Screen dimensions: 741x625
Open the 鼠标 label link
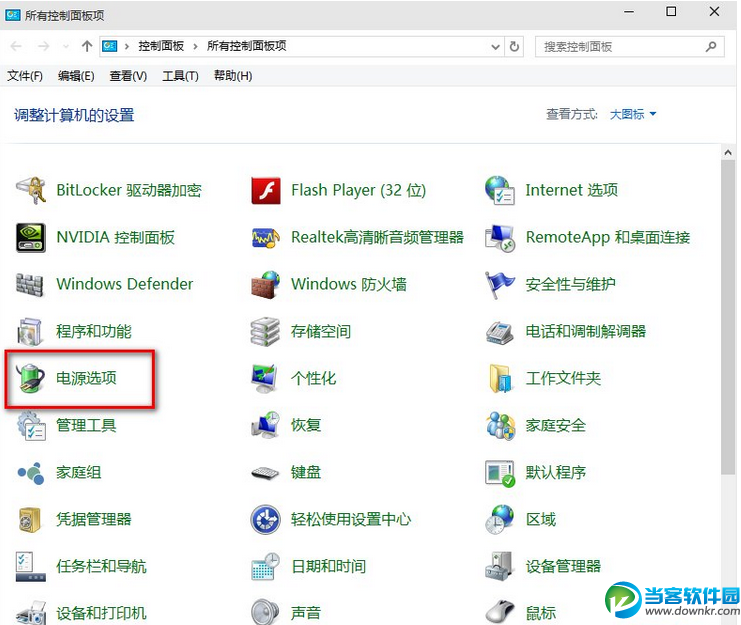541,613
